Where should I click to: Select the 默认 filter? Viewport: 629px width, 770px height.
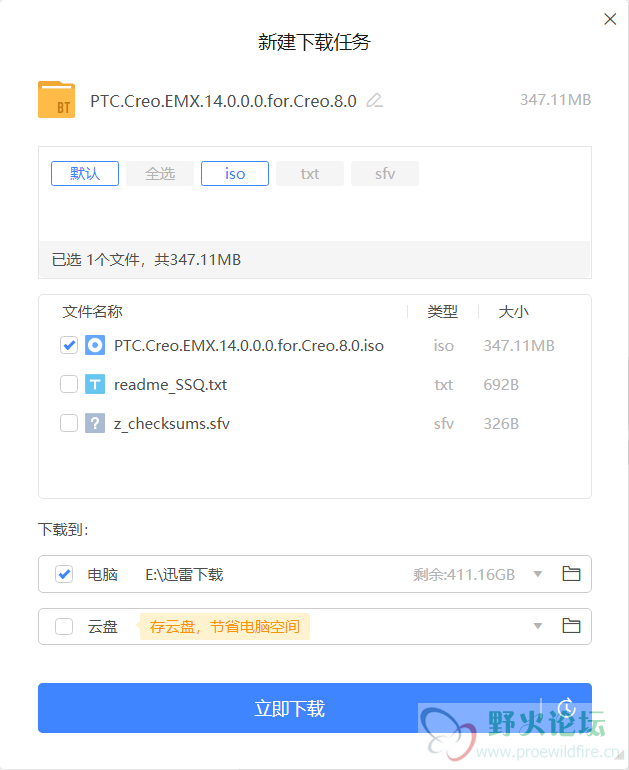pyautogui.click(x=85, y=173)
